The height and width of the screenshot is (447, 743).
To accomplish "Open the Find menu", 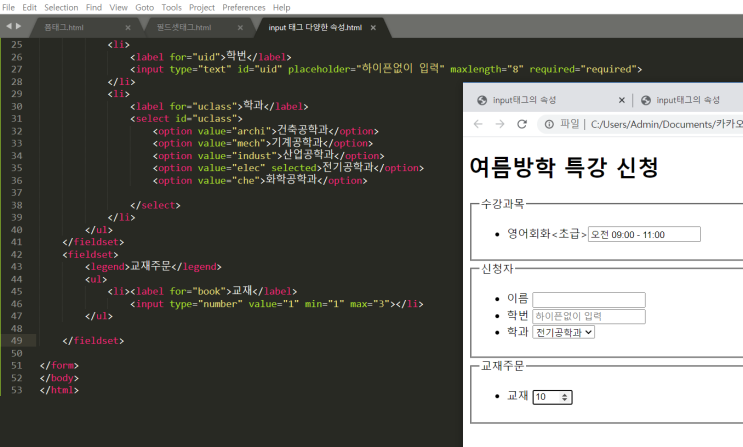I will click(94, 8).
